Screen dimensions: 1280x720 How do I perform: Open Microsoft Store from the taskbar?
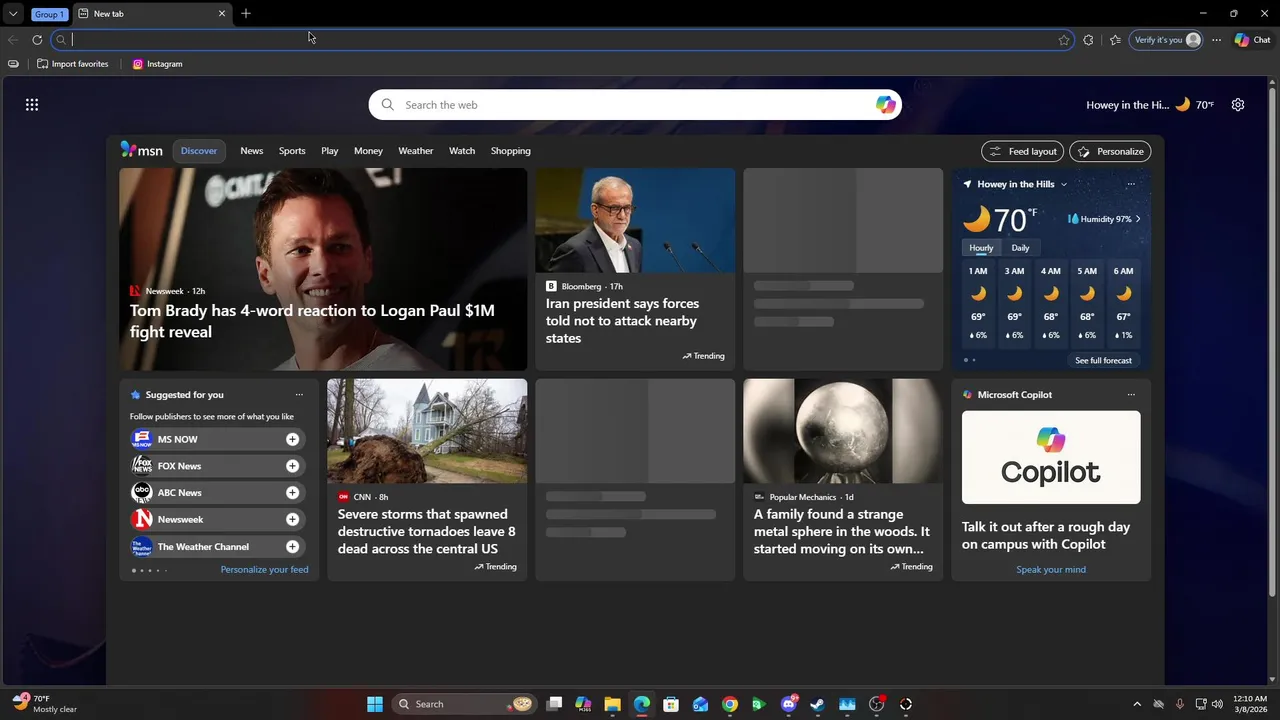click(x=671, y=704)
